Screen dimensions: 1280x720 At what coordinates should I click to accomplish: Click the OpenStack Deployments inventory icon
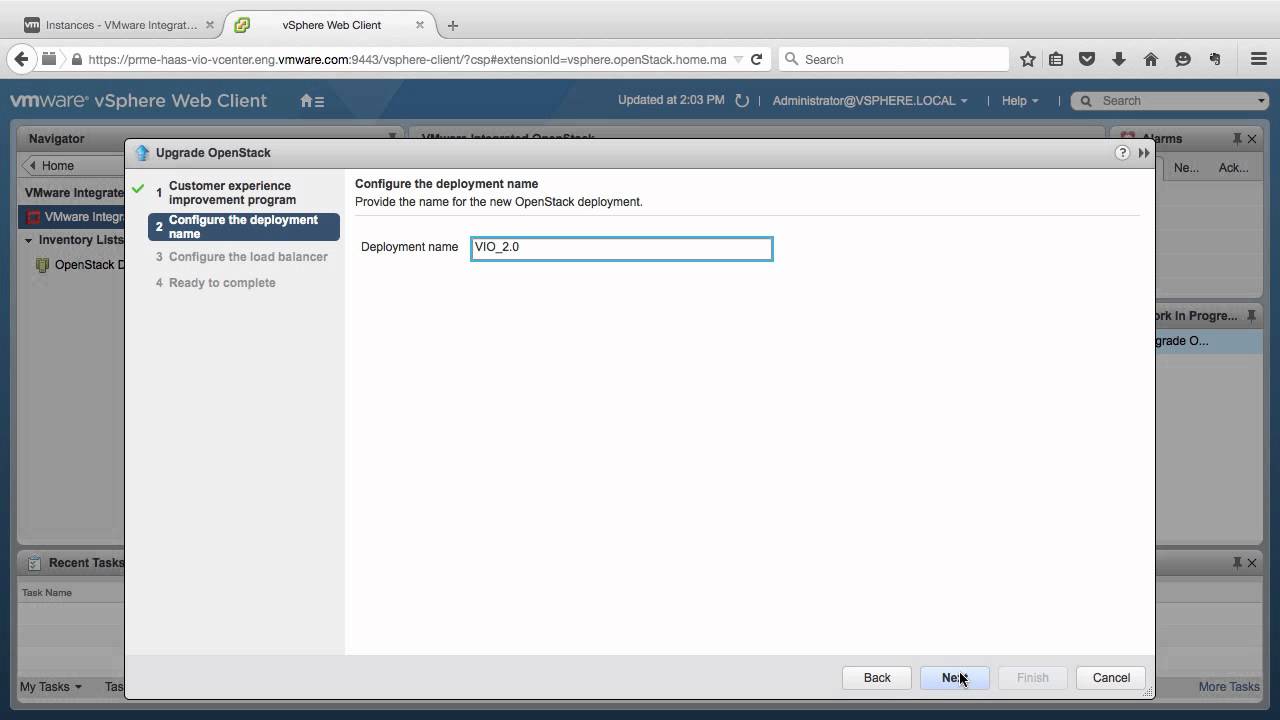42,265
